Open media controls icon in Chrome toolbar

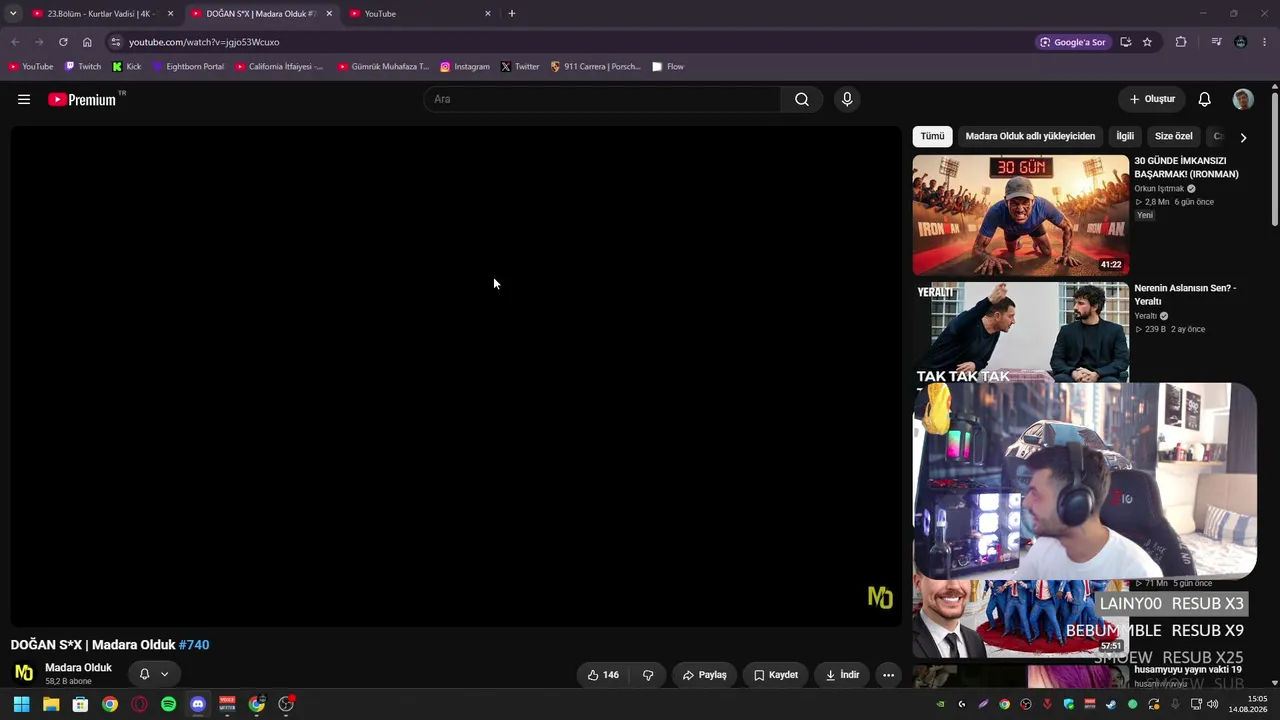point(1216,42)
